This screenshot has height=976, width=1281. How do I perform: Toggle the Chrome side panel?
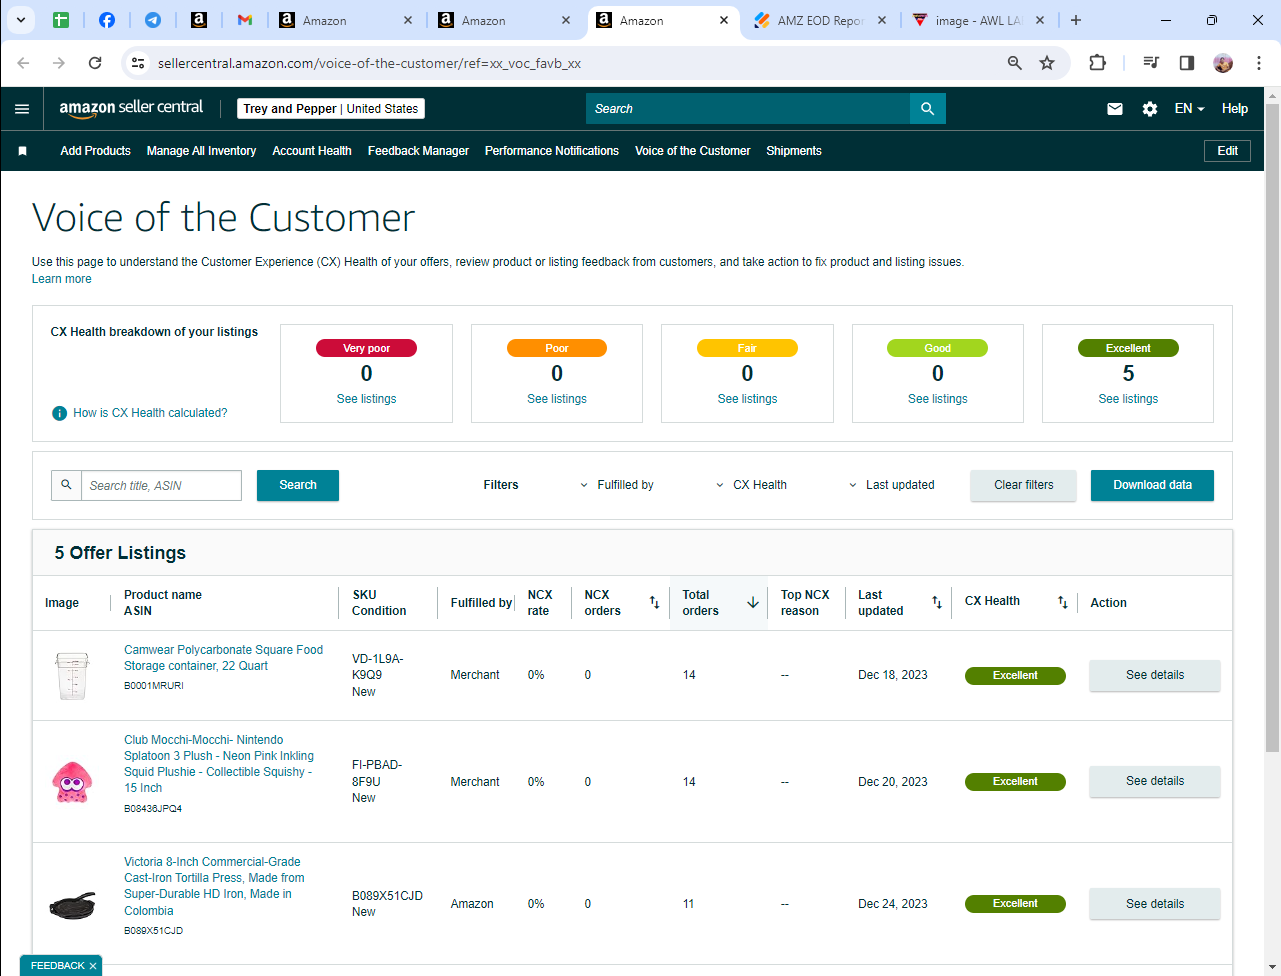[x=1187, y=63]
